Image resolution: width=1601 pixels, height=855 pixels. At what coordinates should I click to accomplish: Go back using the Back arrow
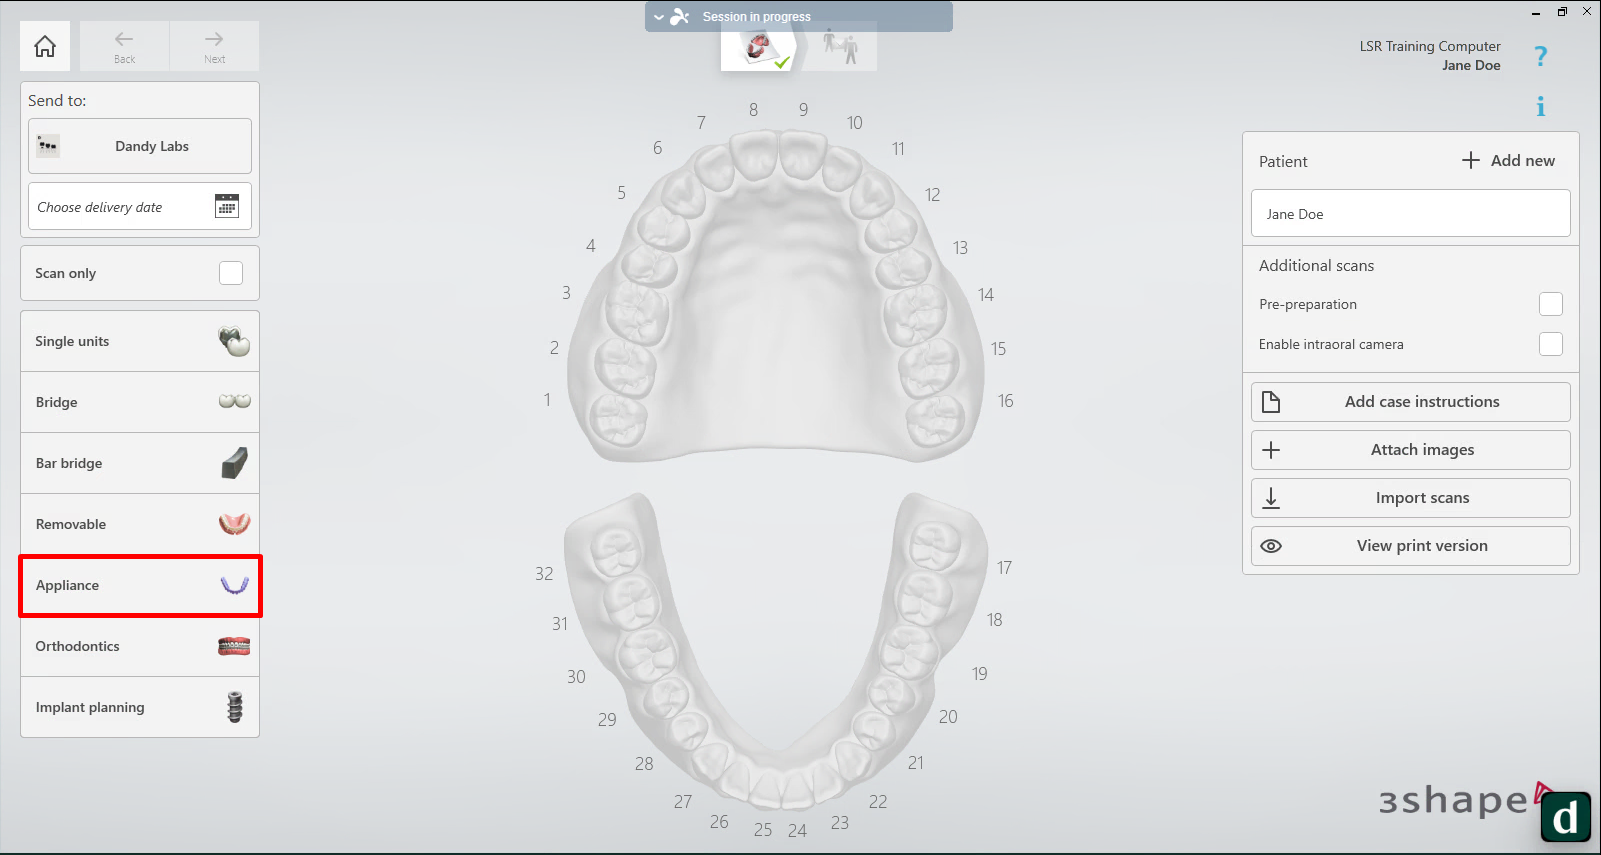pos(124,46)
